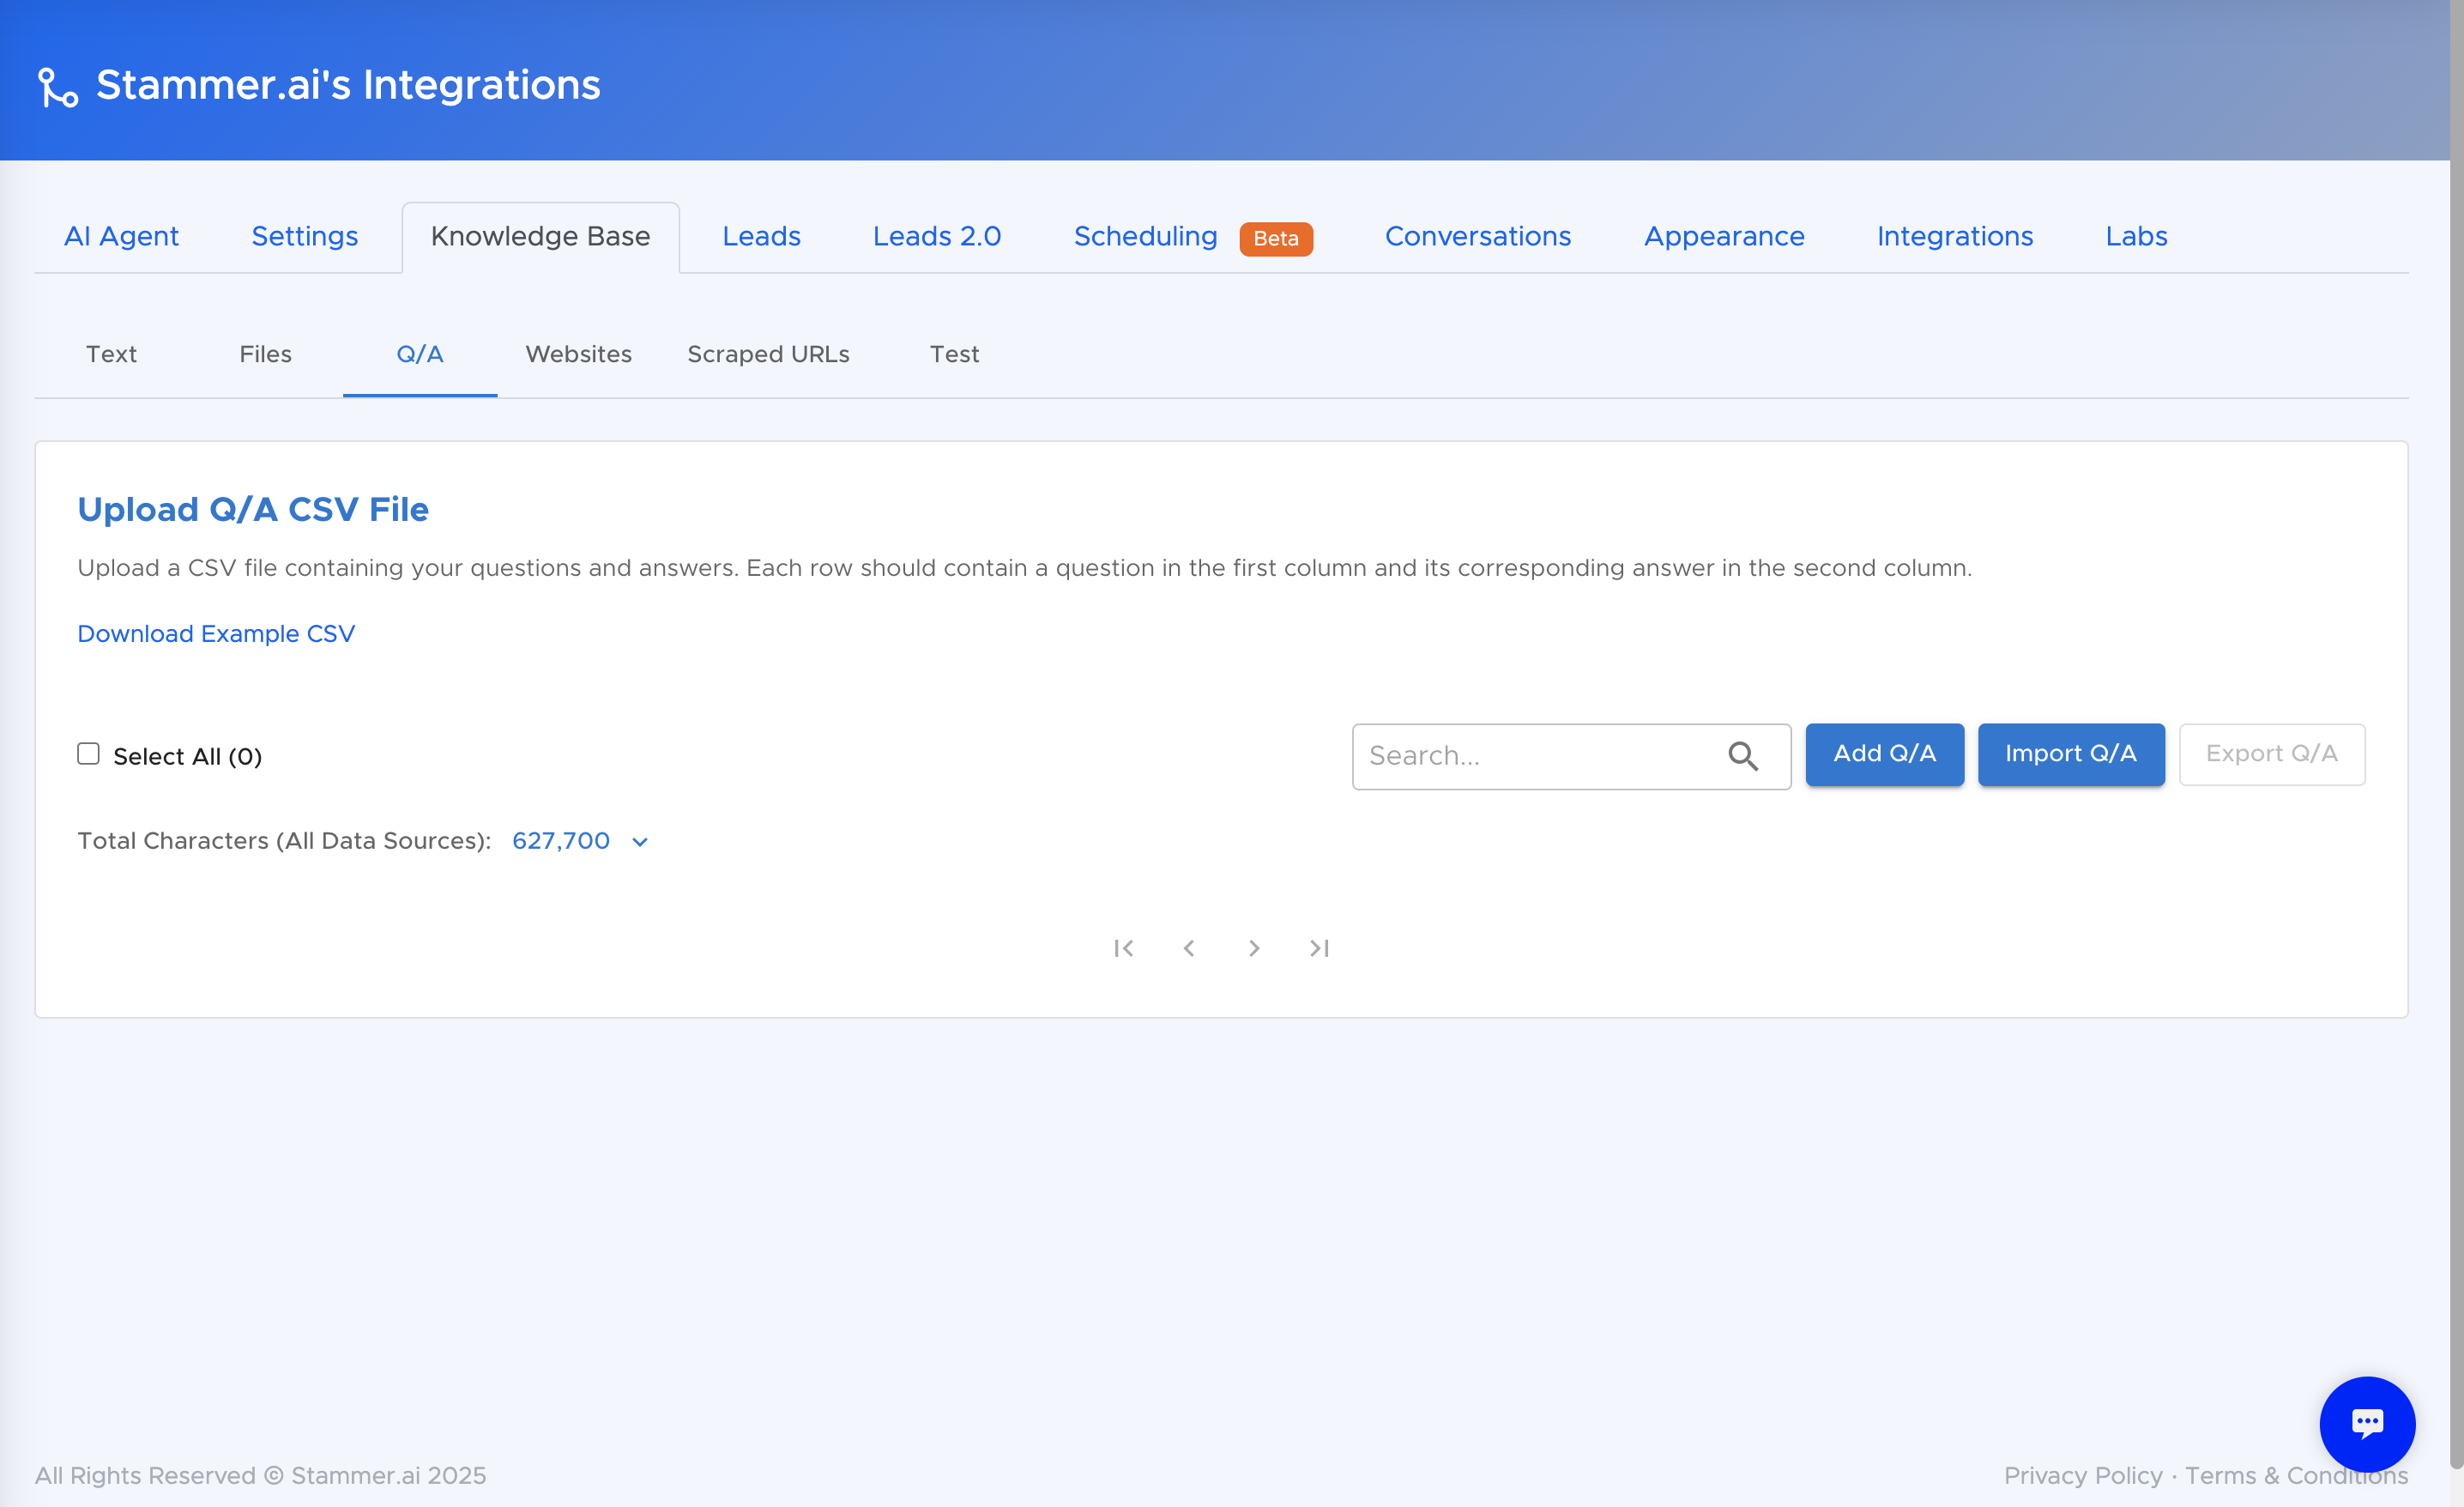Viewport: 2464px width, 1507px height.
Task: Open the Privacy Policy link
Action: click(x=2083, y=1476)
